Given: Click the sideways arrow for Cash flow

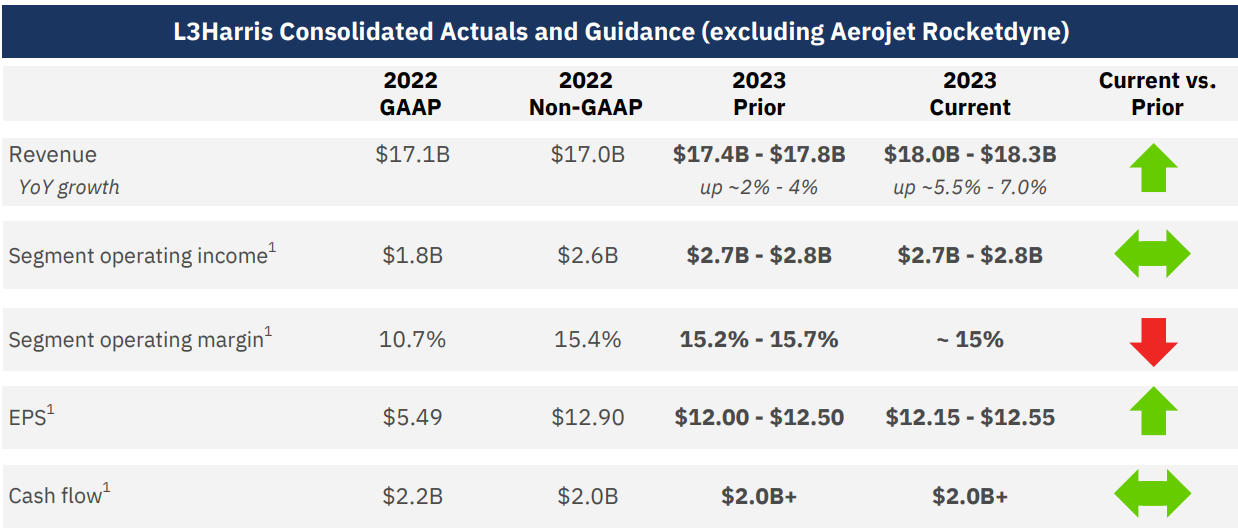Looking at the screenshot, I should coord(1153,494).
